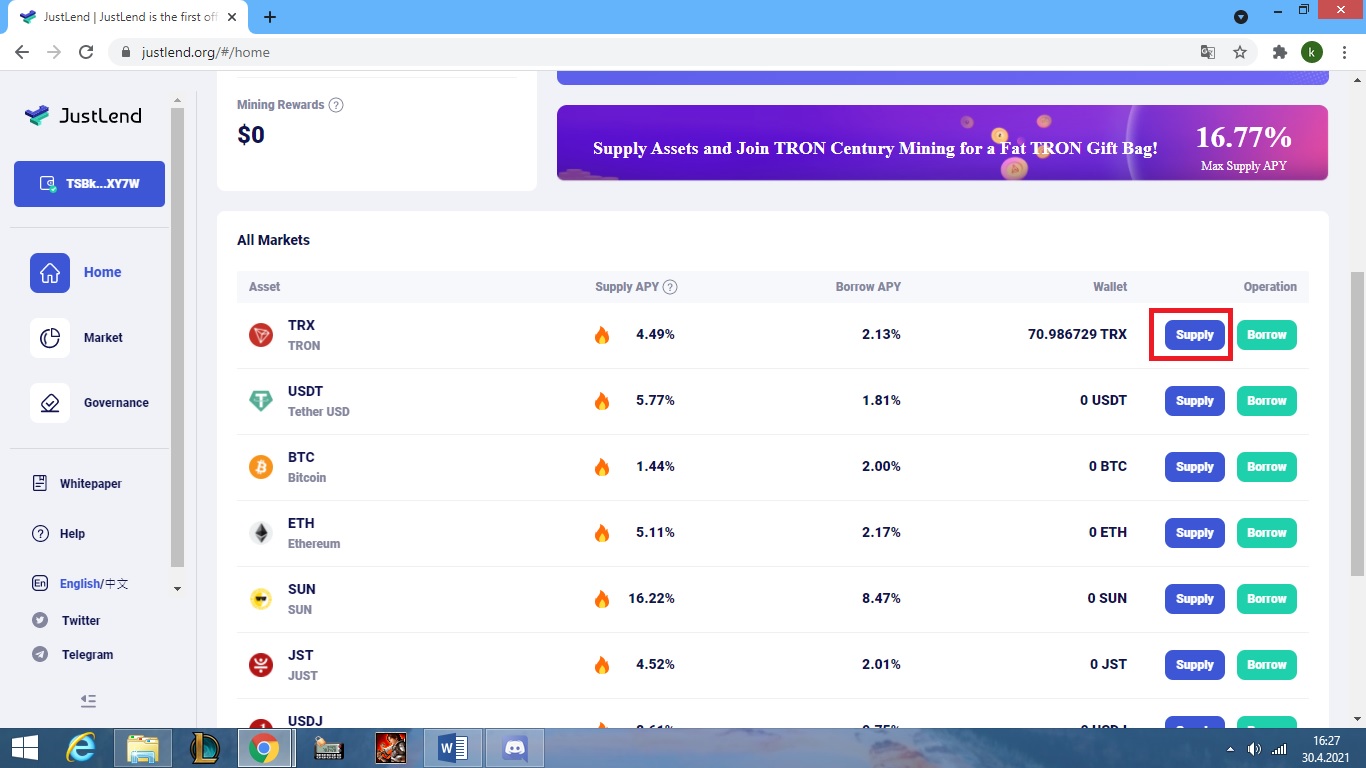1366x768 pixels.
Task: Supply SUN asset
Action: (1194, 599)
